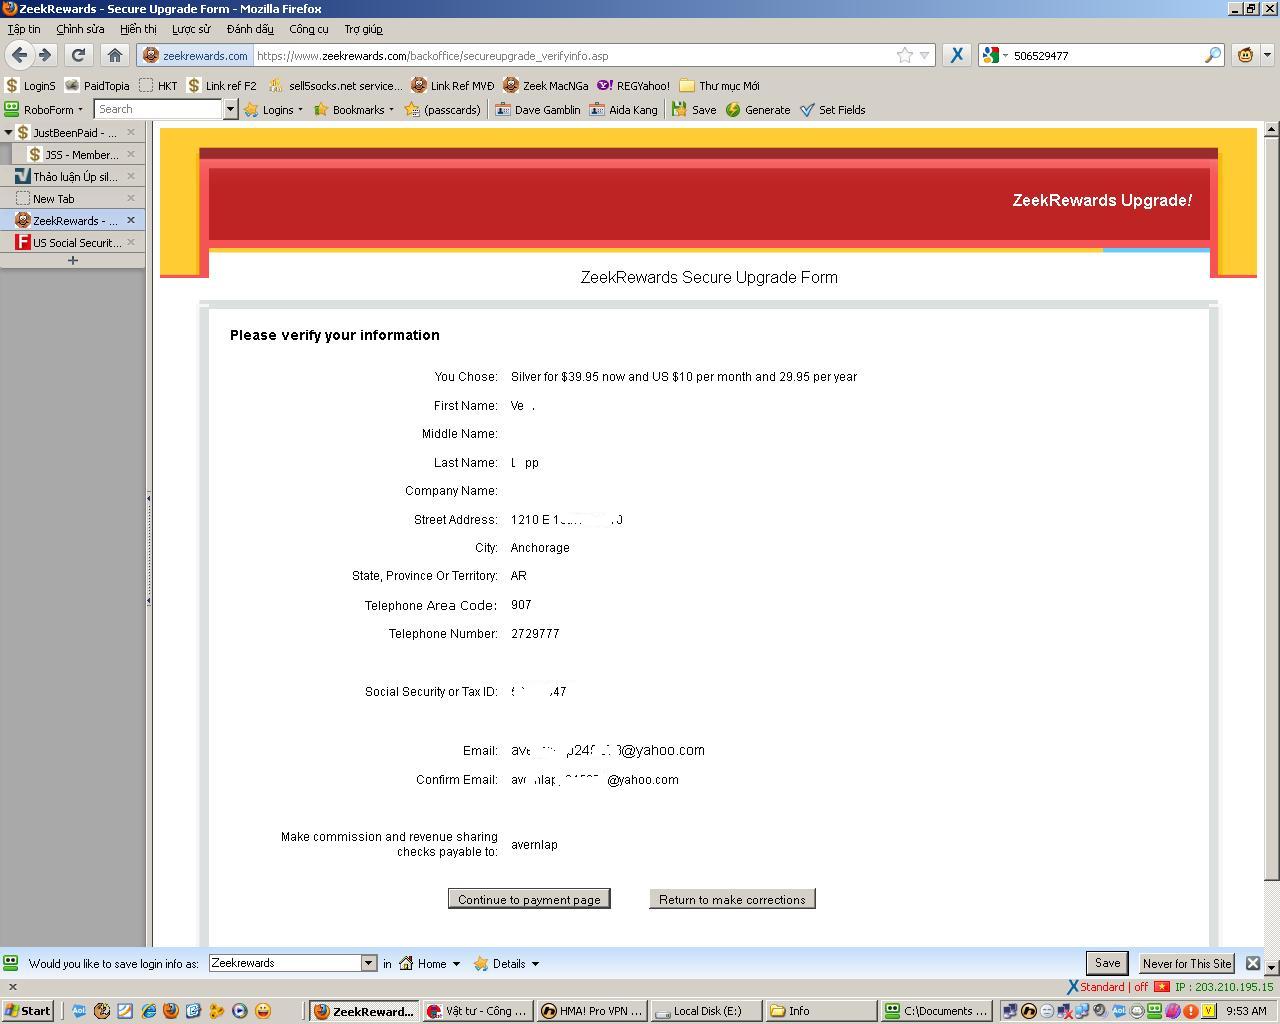Click Save in the RoboForm bar

(x=1107, y=963)
